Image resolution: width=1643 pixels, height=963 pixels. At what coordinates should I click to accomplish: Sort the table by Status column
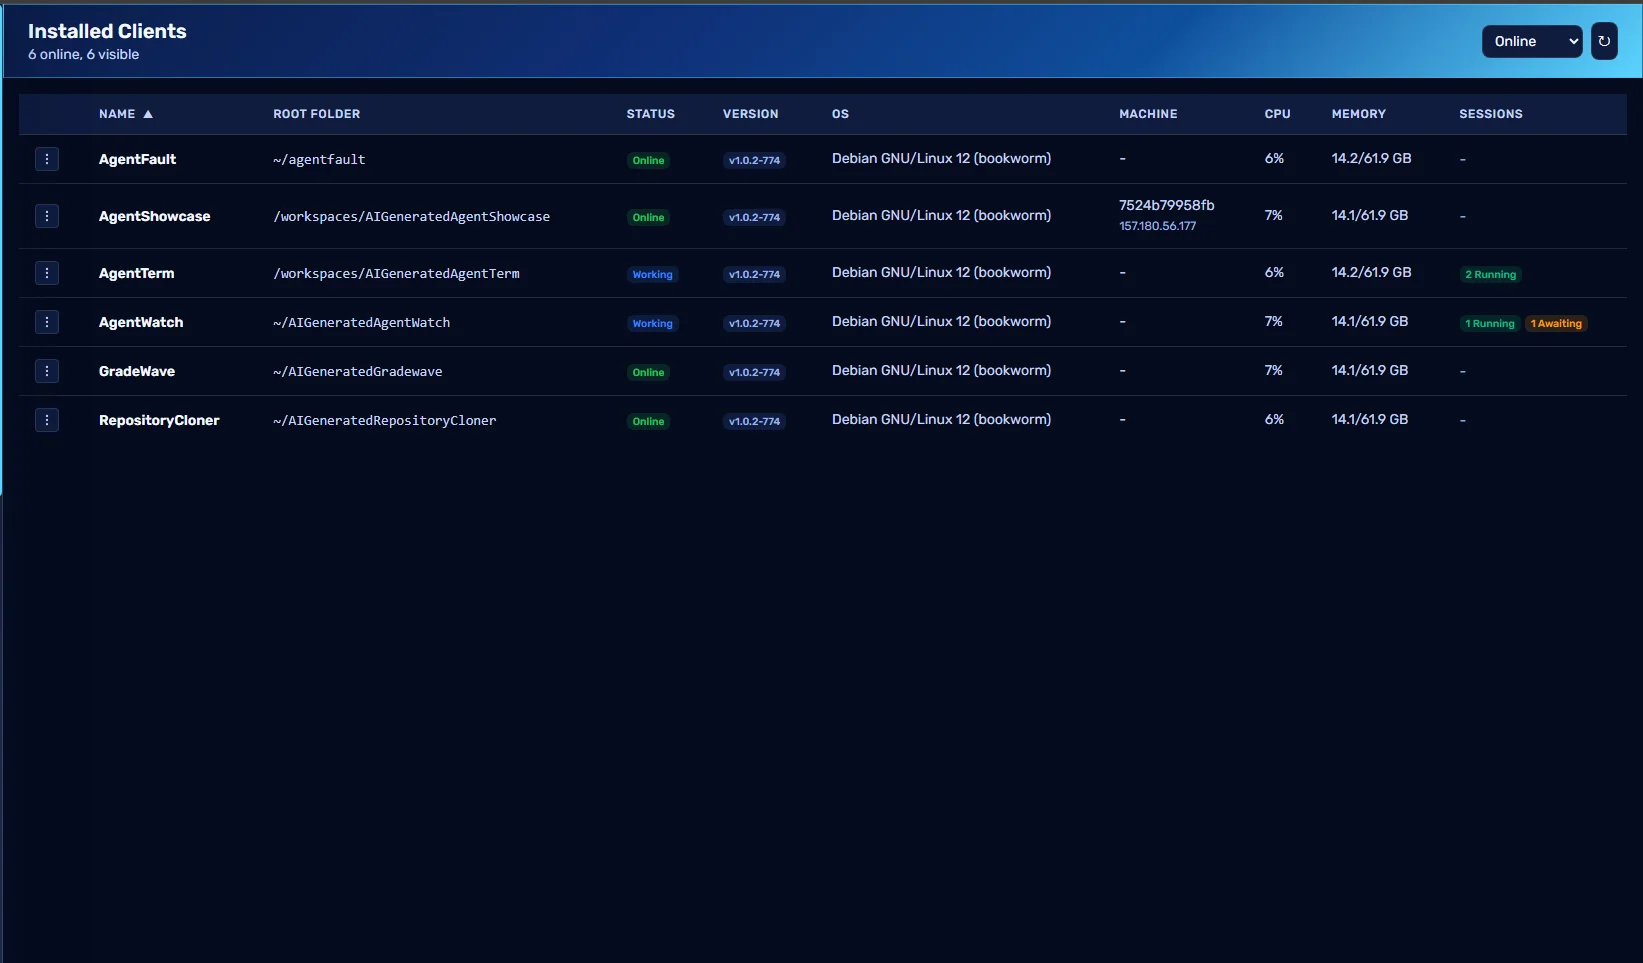point(650,114)
